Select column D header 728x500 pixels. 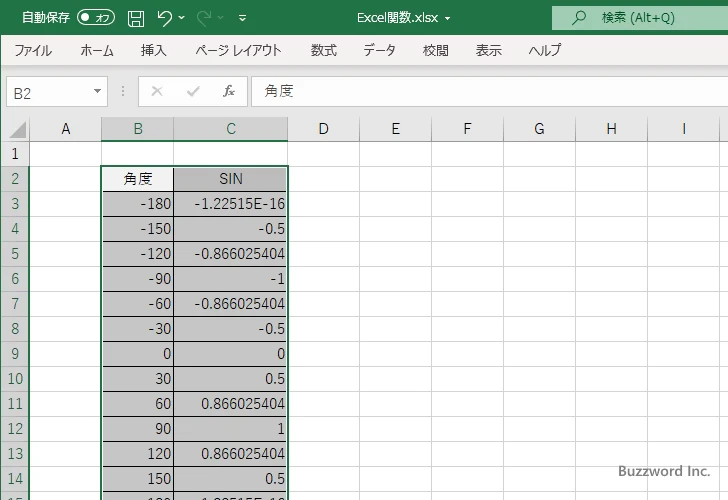[x=324, y=129]
